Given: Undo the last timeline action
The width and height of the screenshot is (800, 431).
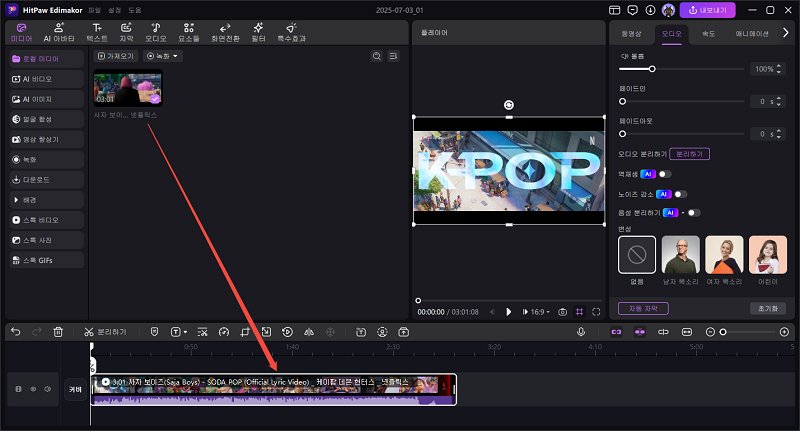Looking at the screenshot, I should 15,332.
